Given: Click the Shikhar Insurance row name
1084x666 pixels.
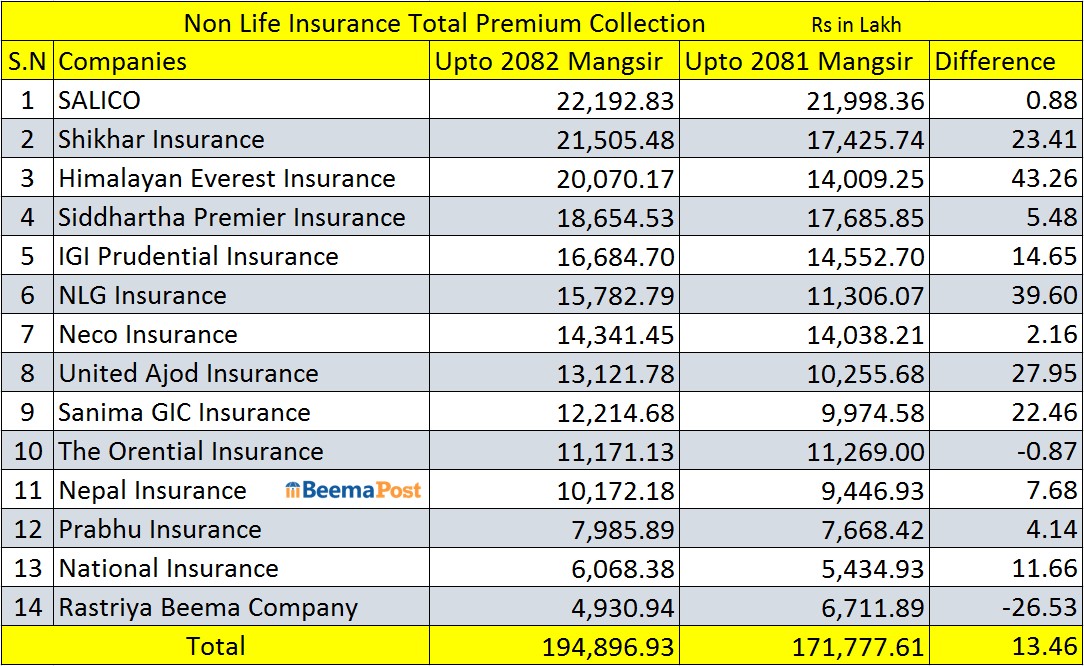Looking at the screenshot, I should pyautogui.click(x=161, y=139).
